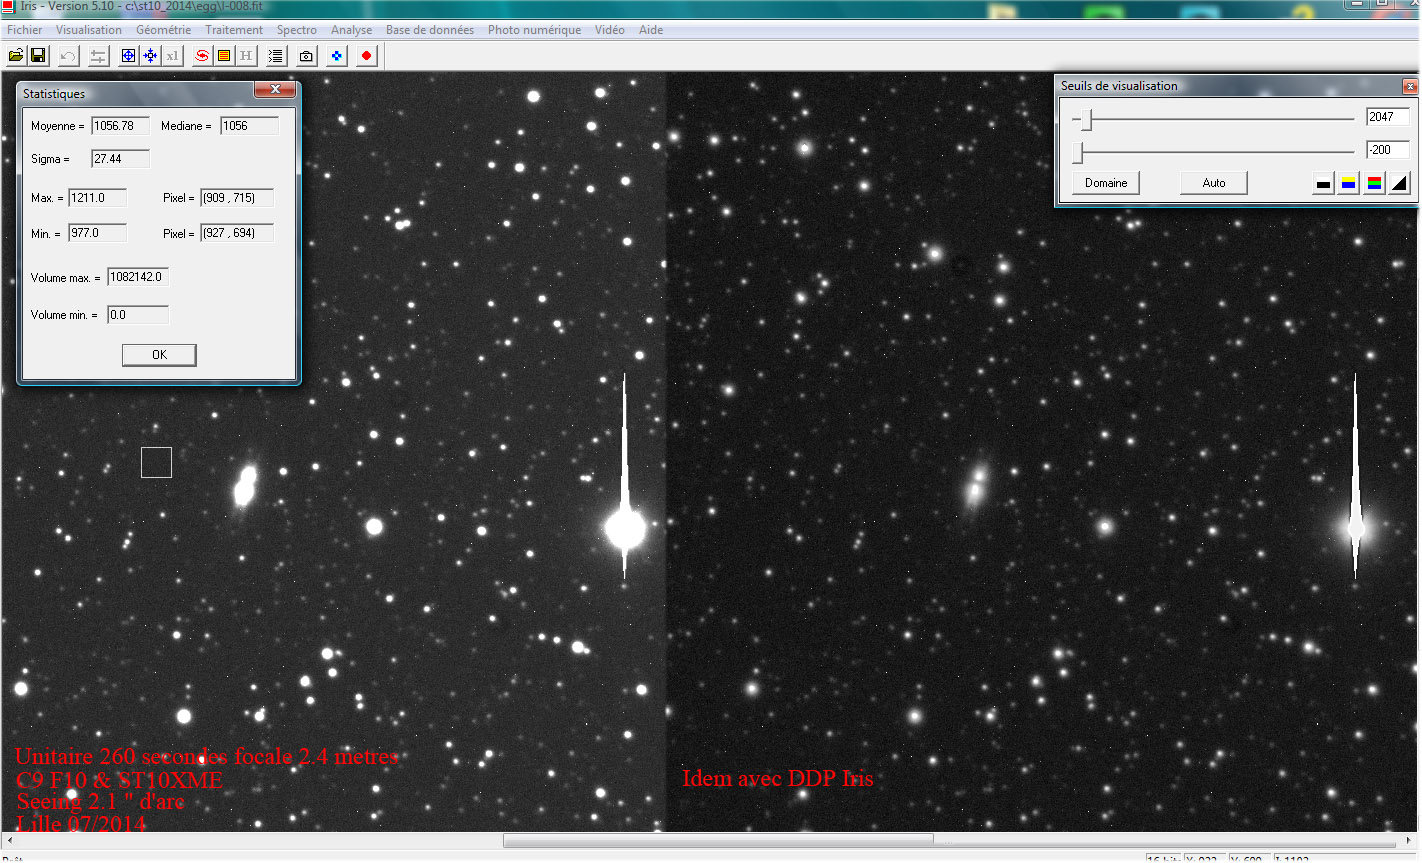This screenshot has height=863, width=1422.
Task: Close the Statistiques dialog
Action: [275, 90]
